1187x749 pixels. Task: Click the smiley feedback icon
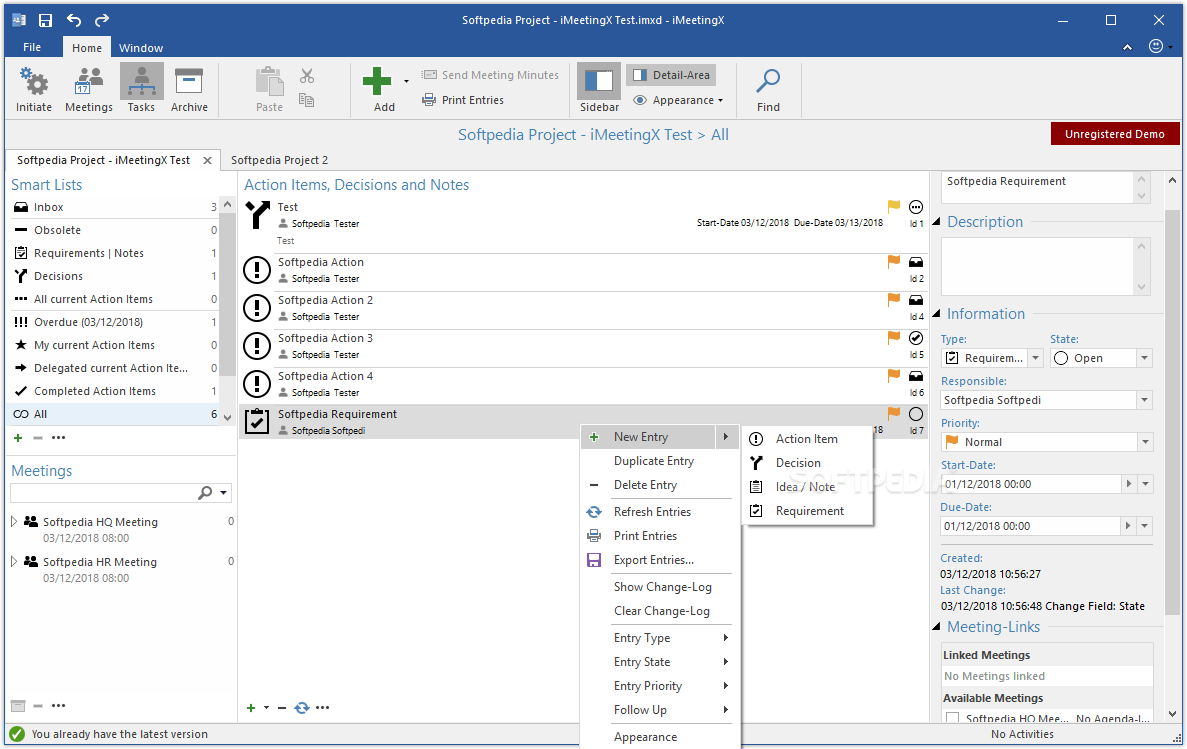coord(1156,46)
